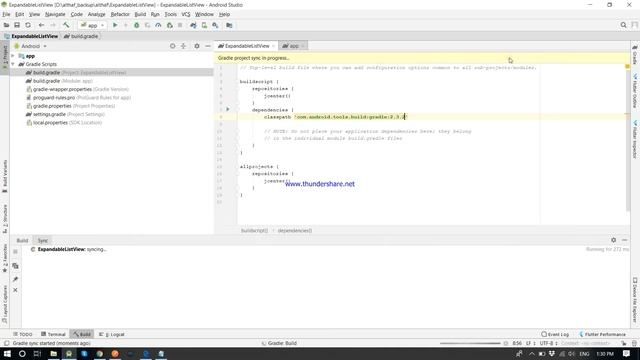Click the Search Everywhere magnifier icon

(623, 25)
